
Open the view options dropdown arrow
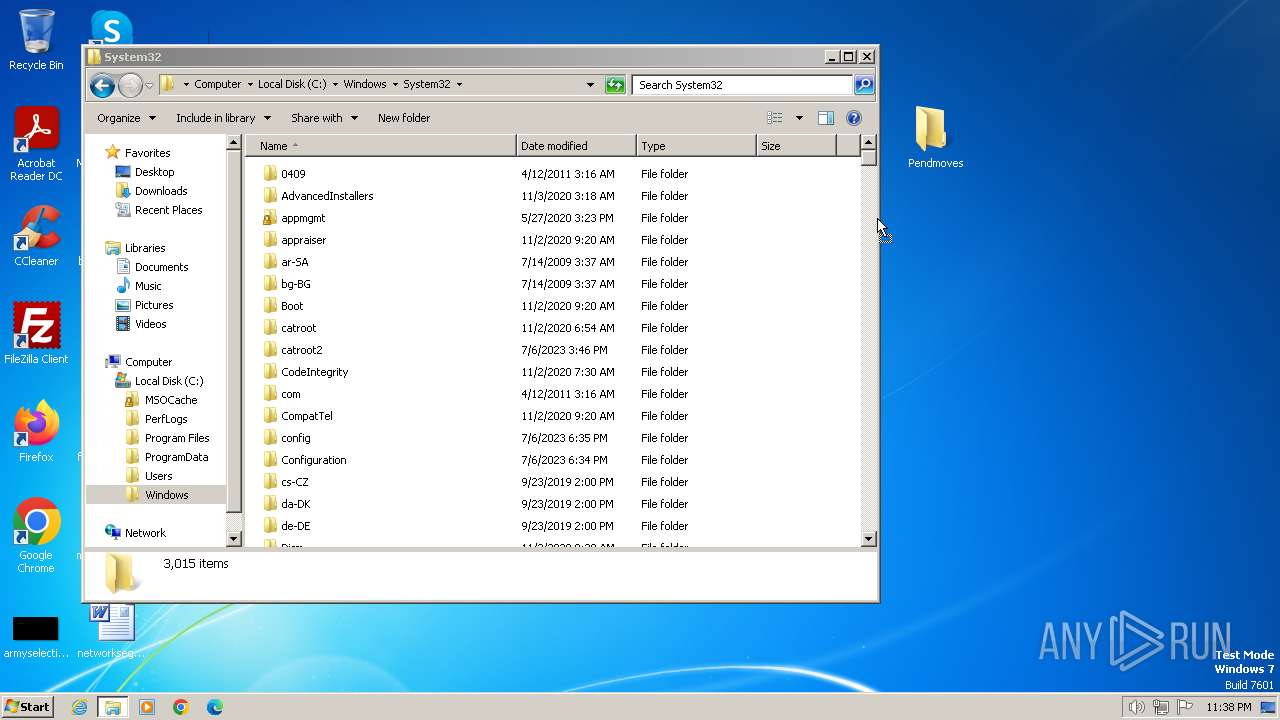pyautogui.click(x=799, y=118)
